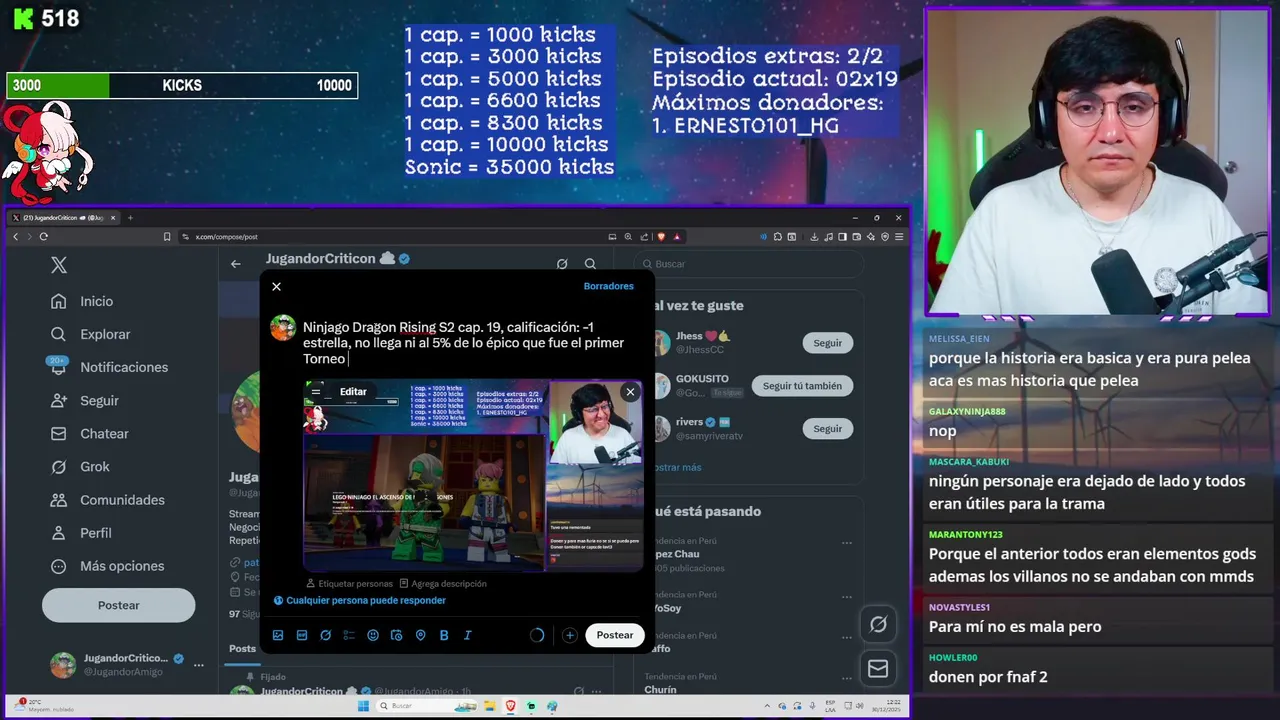
Task: Open more options for the YoSoy trend
Action: click(x=847, y=596)
